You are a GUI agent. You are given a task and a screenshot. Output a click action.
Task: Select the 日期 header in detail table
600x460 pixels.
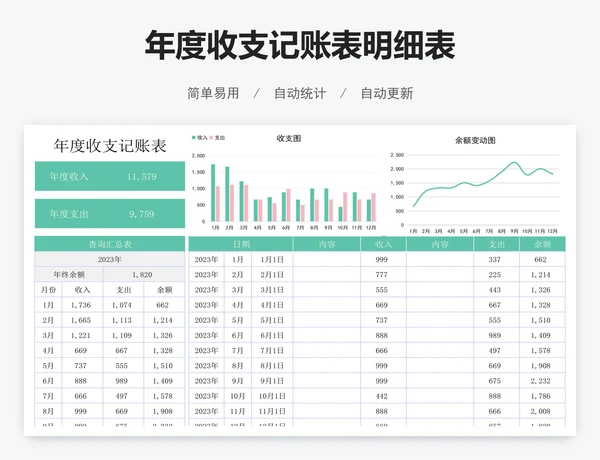[241, 244]
